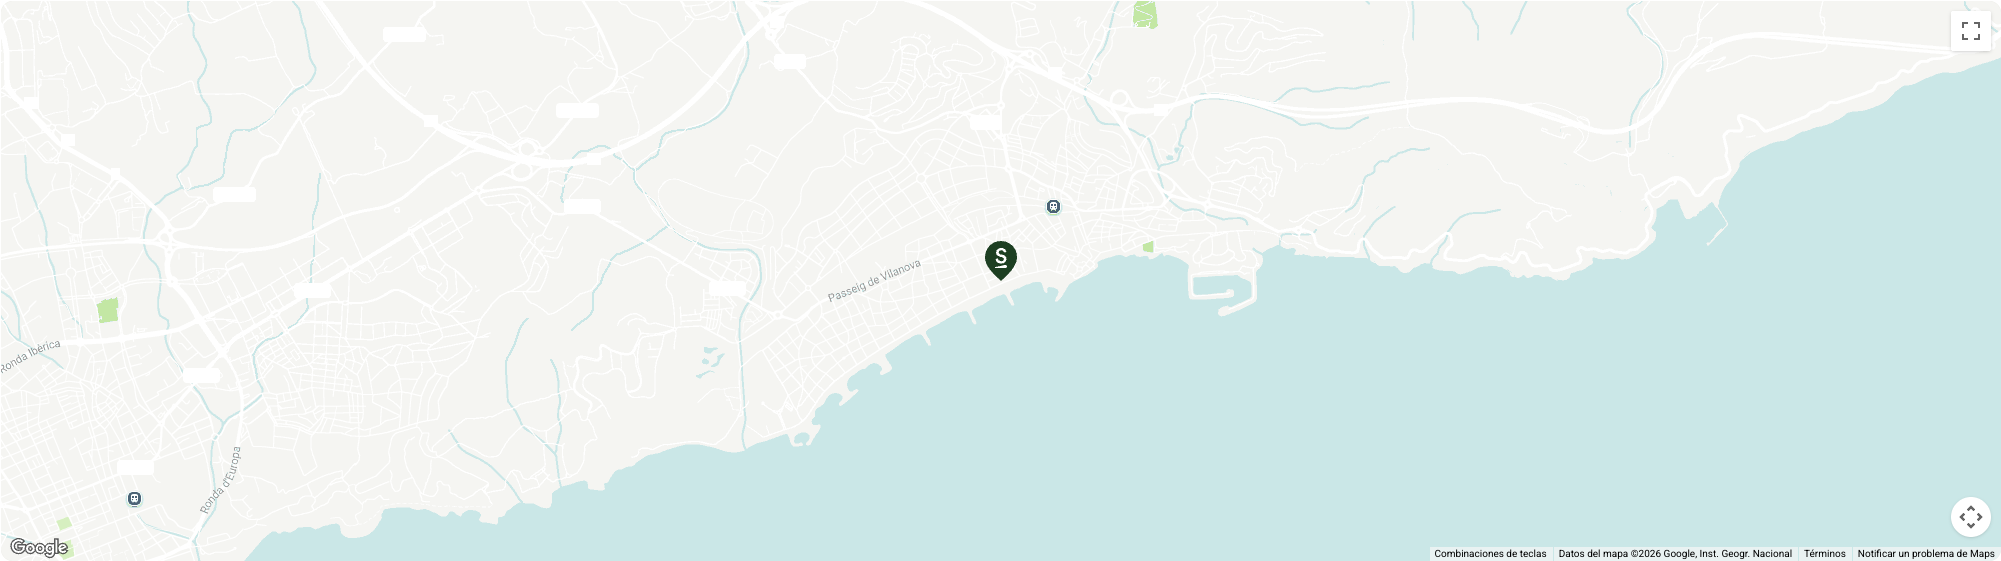Click the train station icon near Ronda d'Europa

(x=134, y=498)
